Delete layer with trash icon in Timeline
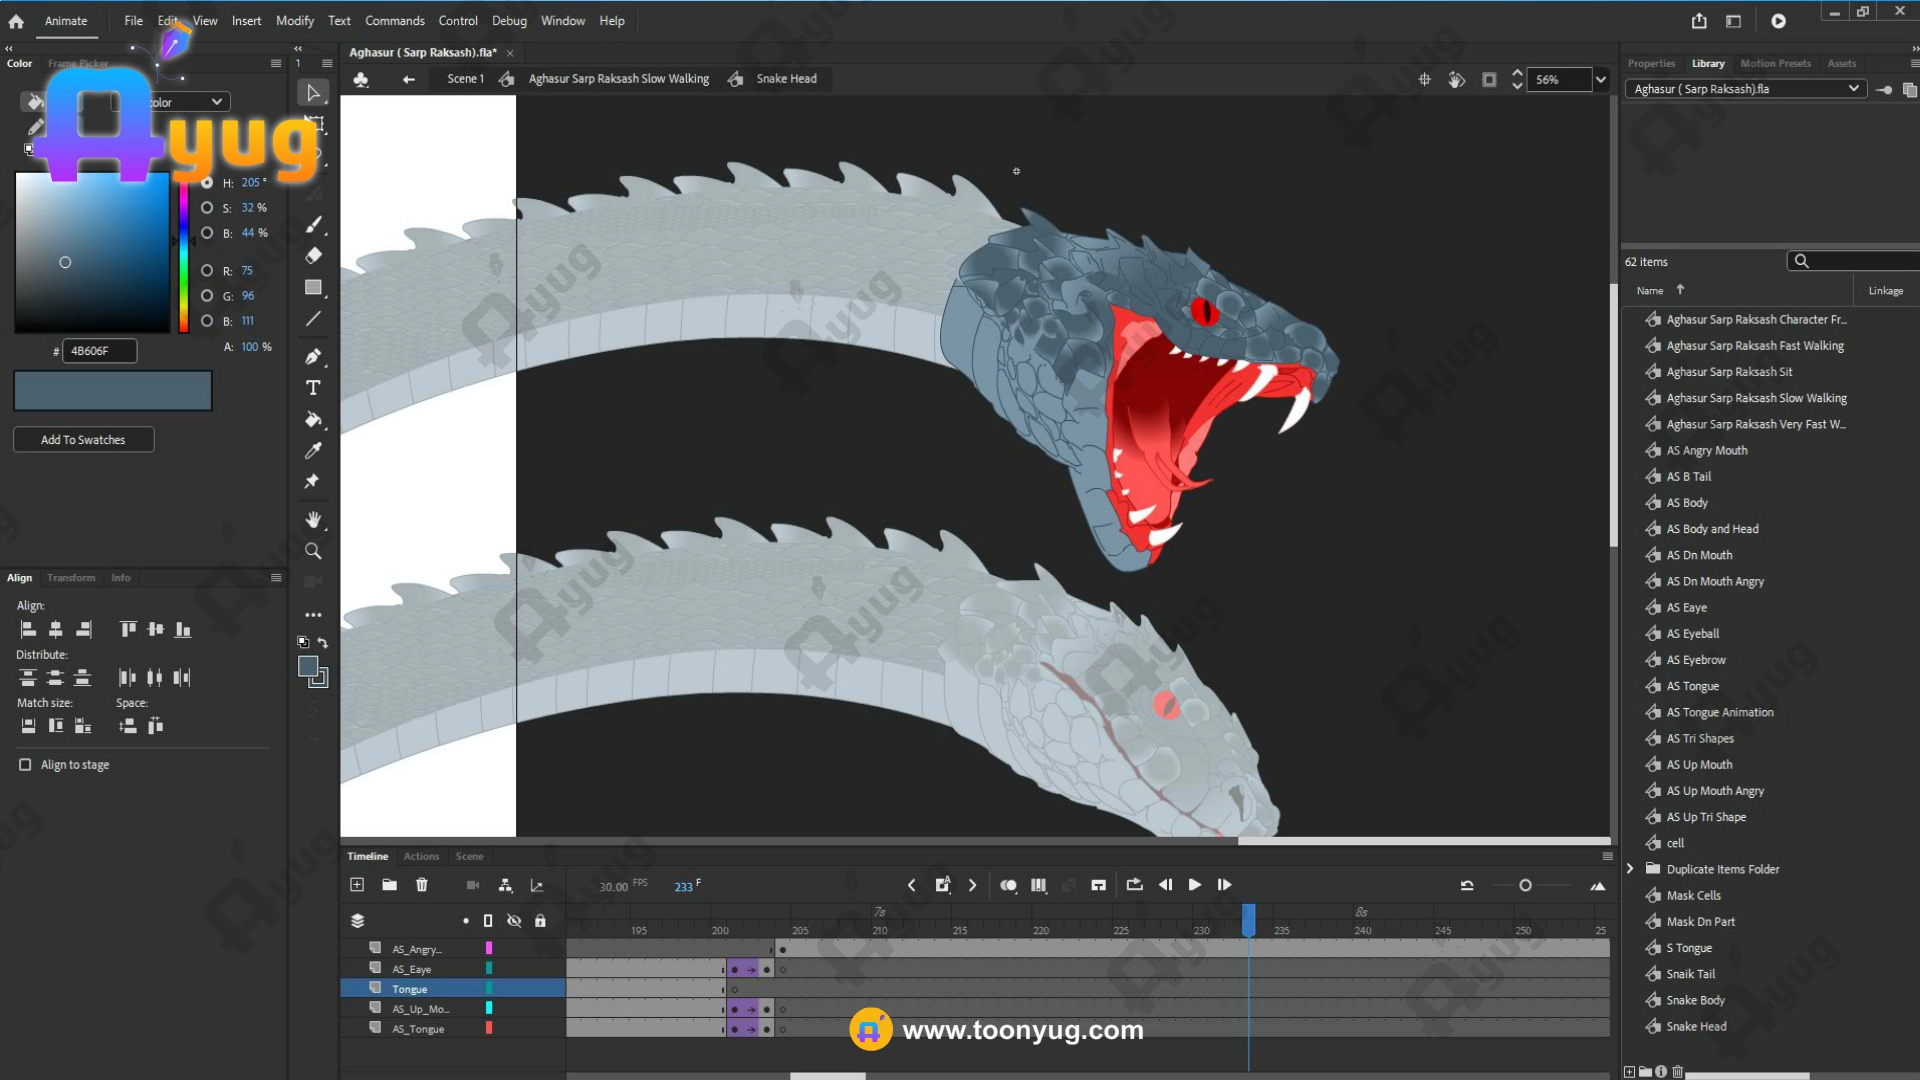The width and height of the screenshot is (1920, 1080). click(422, 885)
